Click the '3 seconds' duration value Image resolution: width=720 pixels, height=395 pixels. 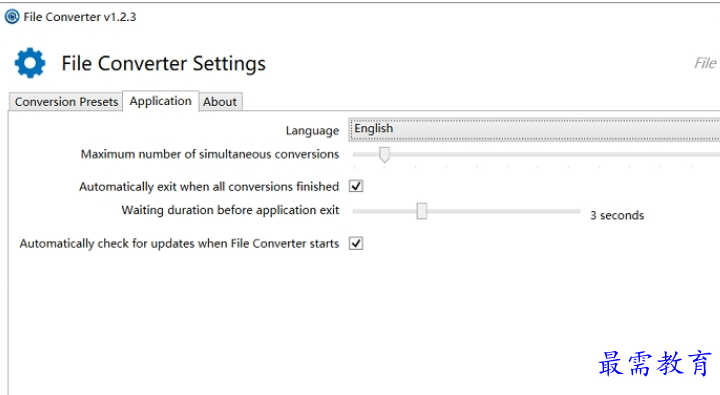617,215
